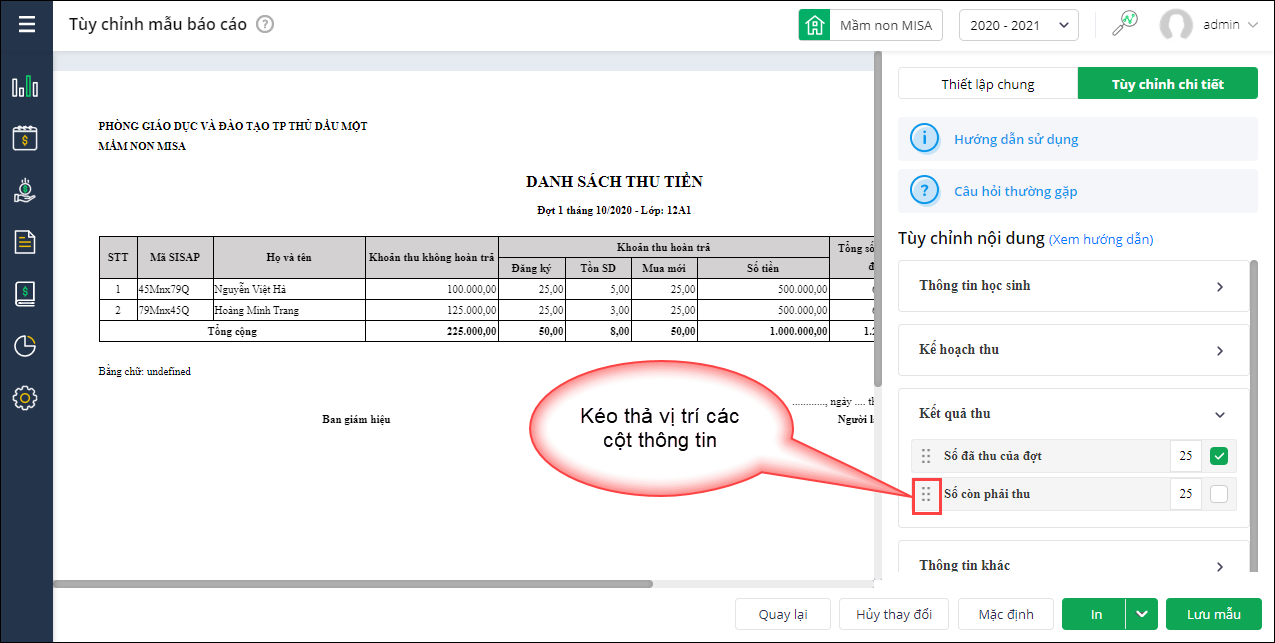Click the Mua mới column header

[664, 268]
